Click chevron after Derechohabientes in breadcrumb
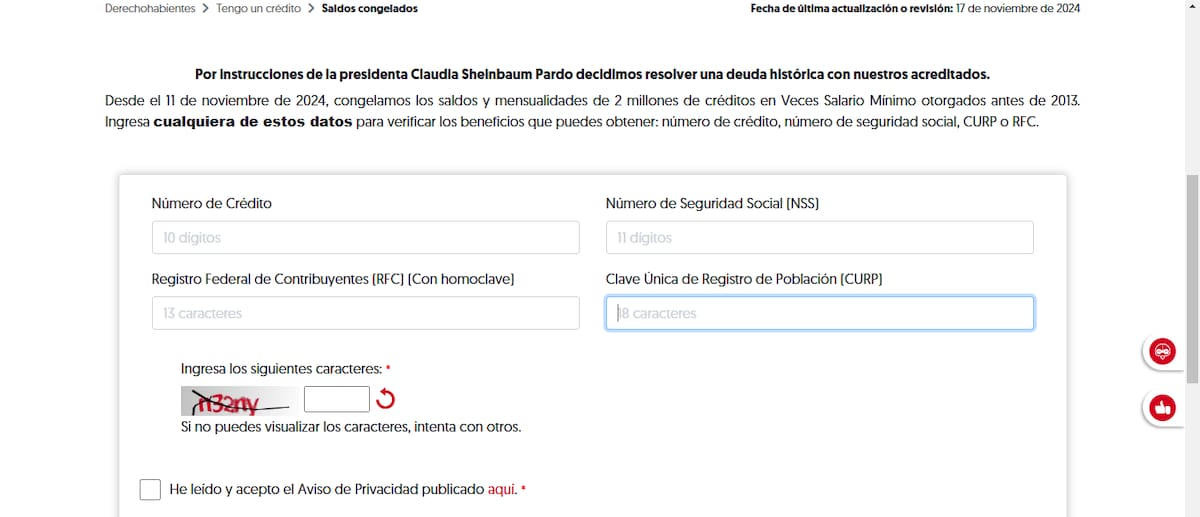This screenshot has width=1200, height=517. click(205, 9)
